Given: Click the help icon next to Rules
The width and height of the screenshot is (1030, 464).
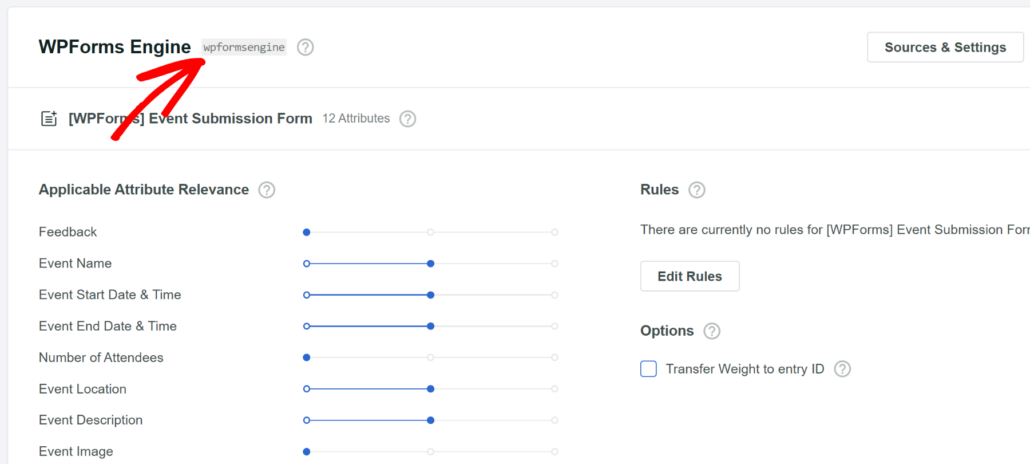Looking at the screenshot, I should point(697,190).
